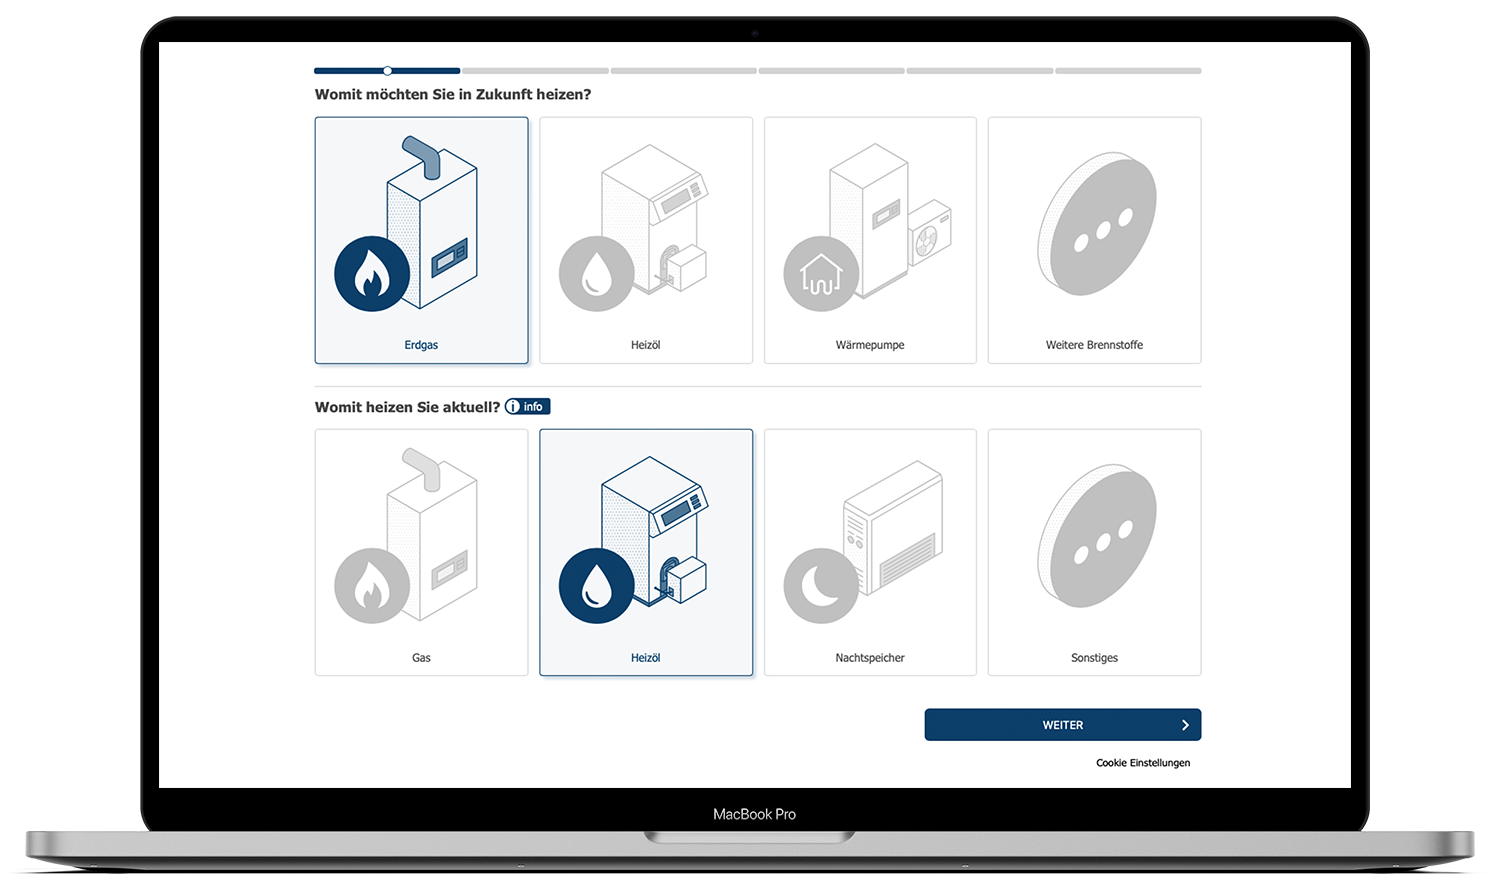This screenshot has width=1500, height=896.
Task: Jump to the second progress step segment
Action: tap(535, 71)
